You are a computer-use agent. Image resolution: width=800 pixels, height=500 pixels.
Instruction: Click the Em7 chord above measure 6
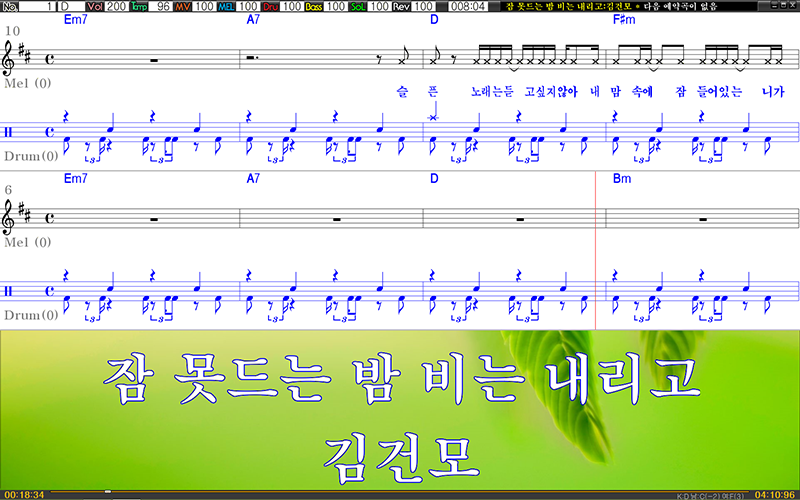(x=76, y=179)
